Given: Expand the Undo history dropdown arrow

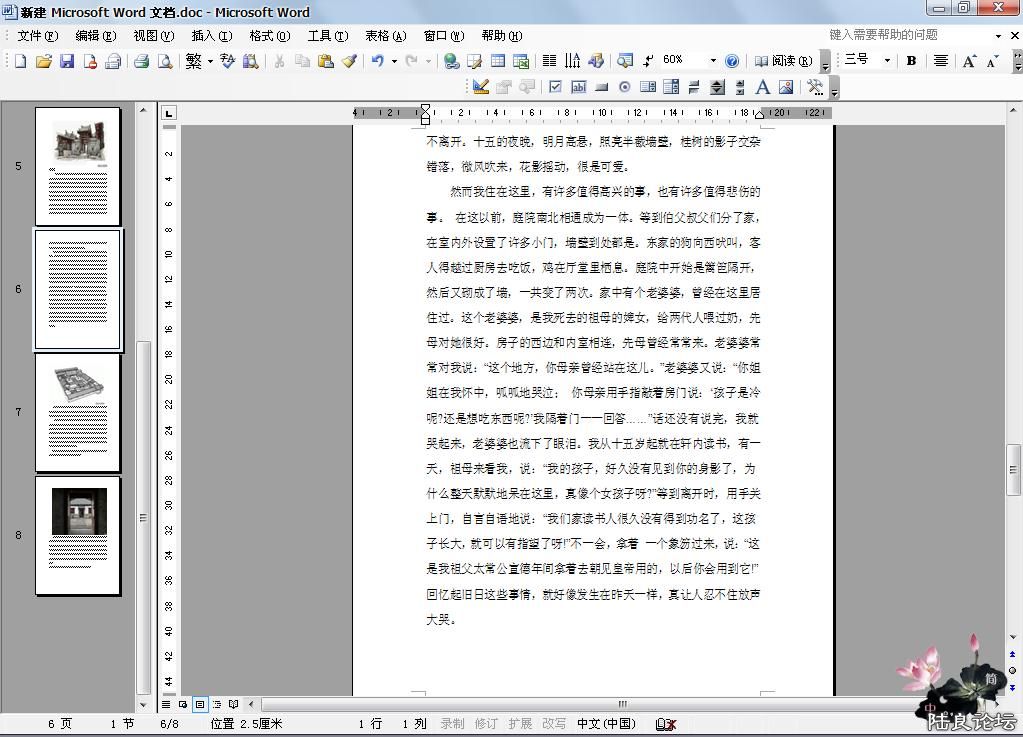Looking at the screenshot, I should click(394, 61).
